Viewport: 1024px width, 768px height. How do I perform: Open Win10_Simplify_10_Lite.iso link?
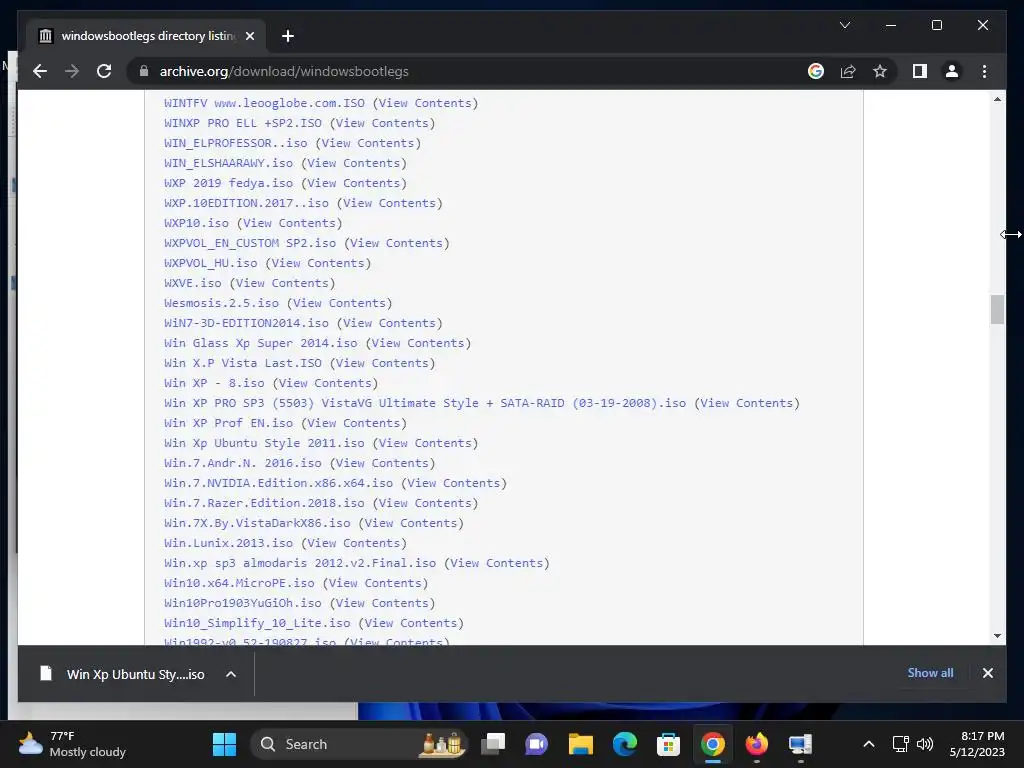(x=257, y=623)
